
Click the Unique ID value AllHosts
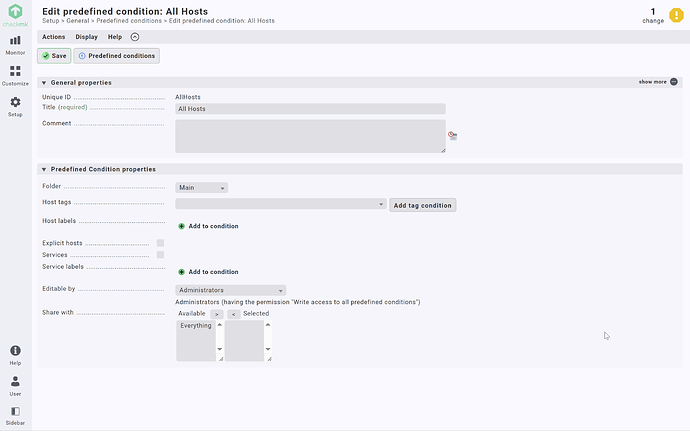pyautogui.click(x=188, y=97)
